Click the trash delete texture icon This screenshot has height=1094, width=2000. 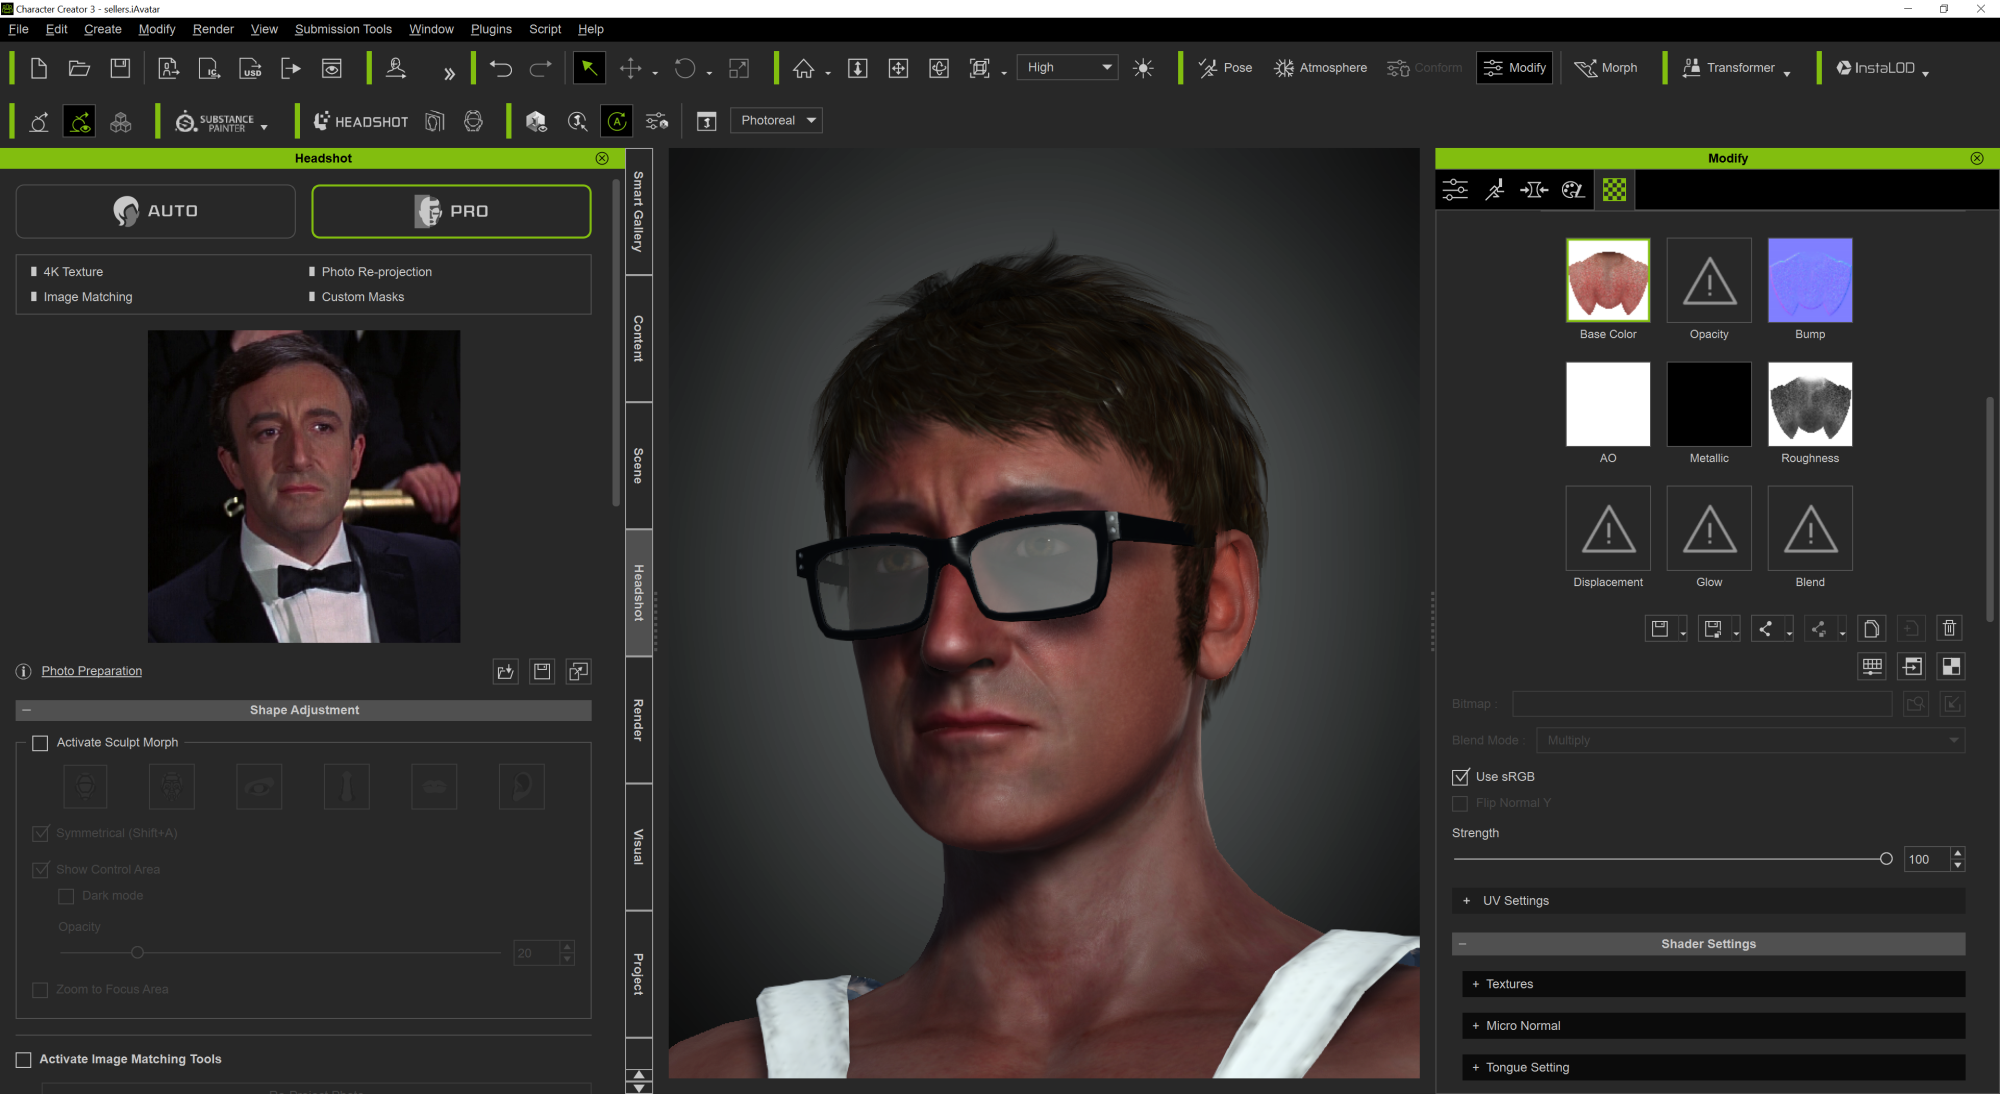pyautogui.click(x=1949, y=628)
